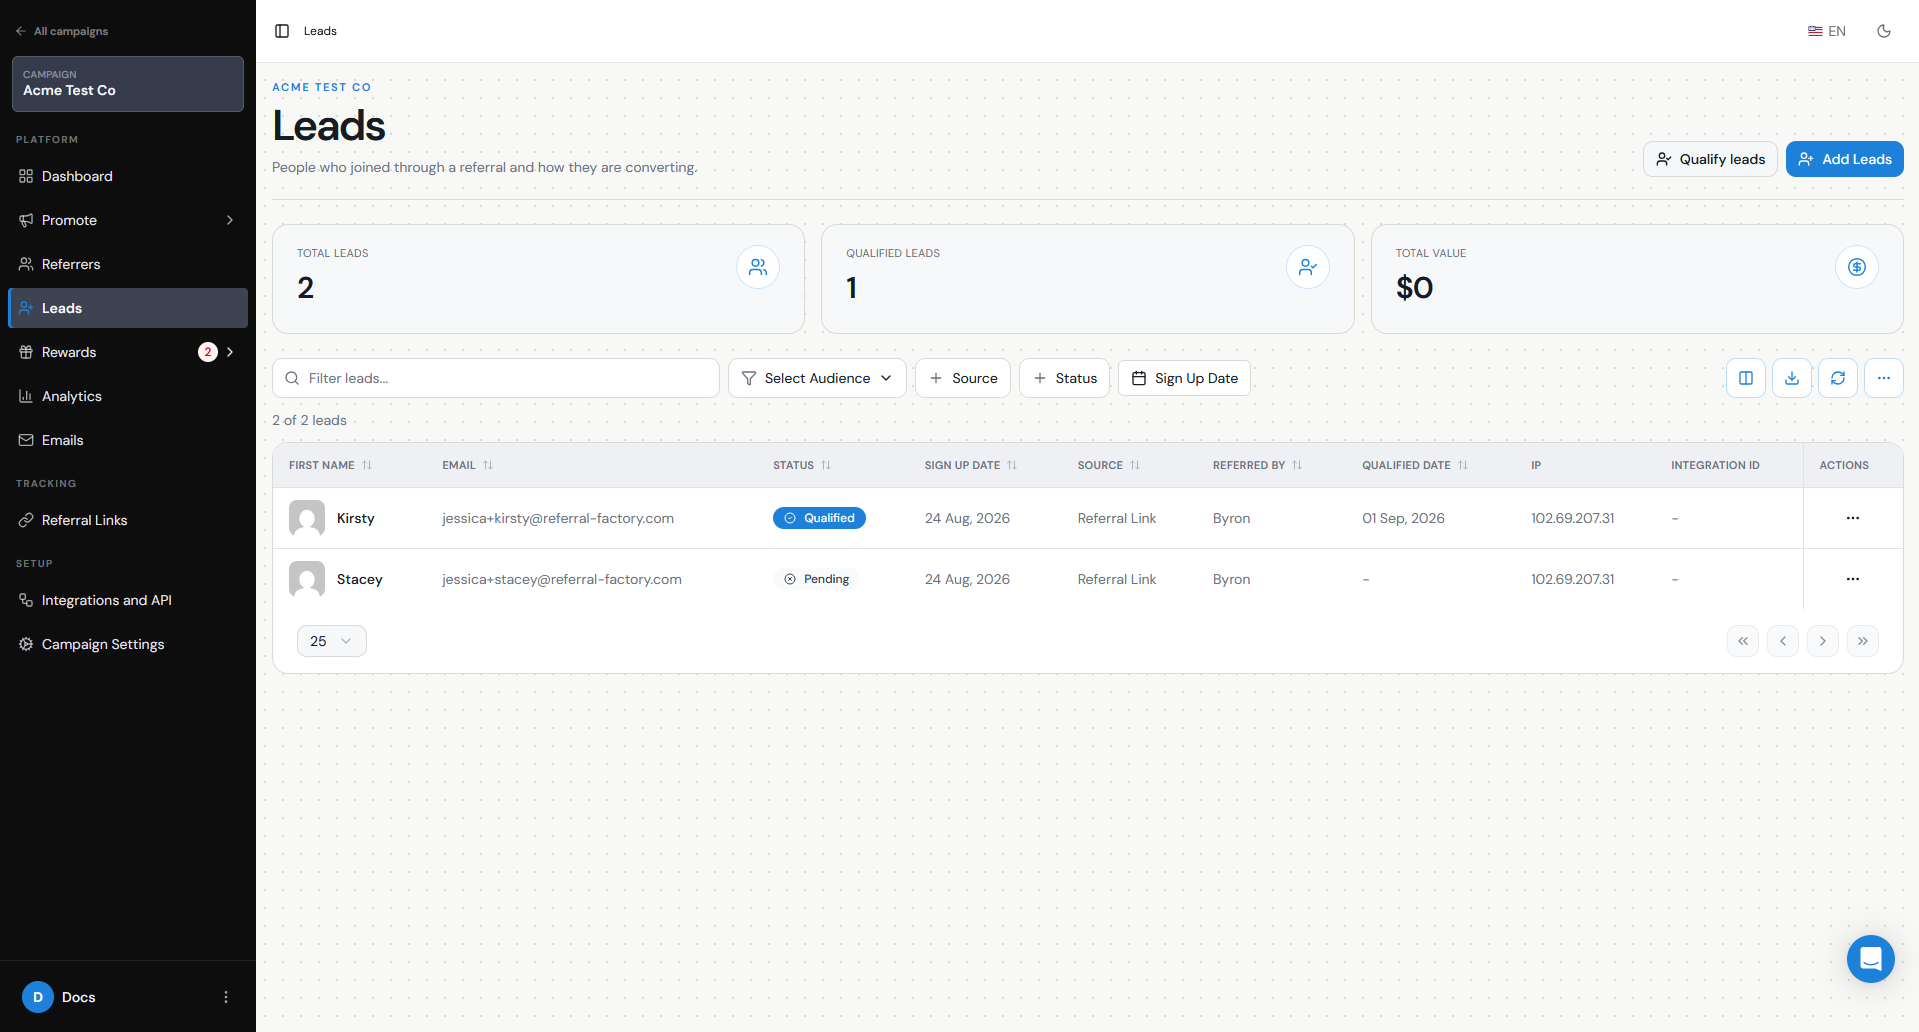The image size is (1919, 1032).
Task: Open the EN language selector
Action: tap(1827, 31)
